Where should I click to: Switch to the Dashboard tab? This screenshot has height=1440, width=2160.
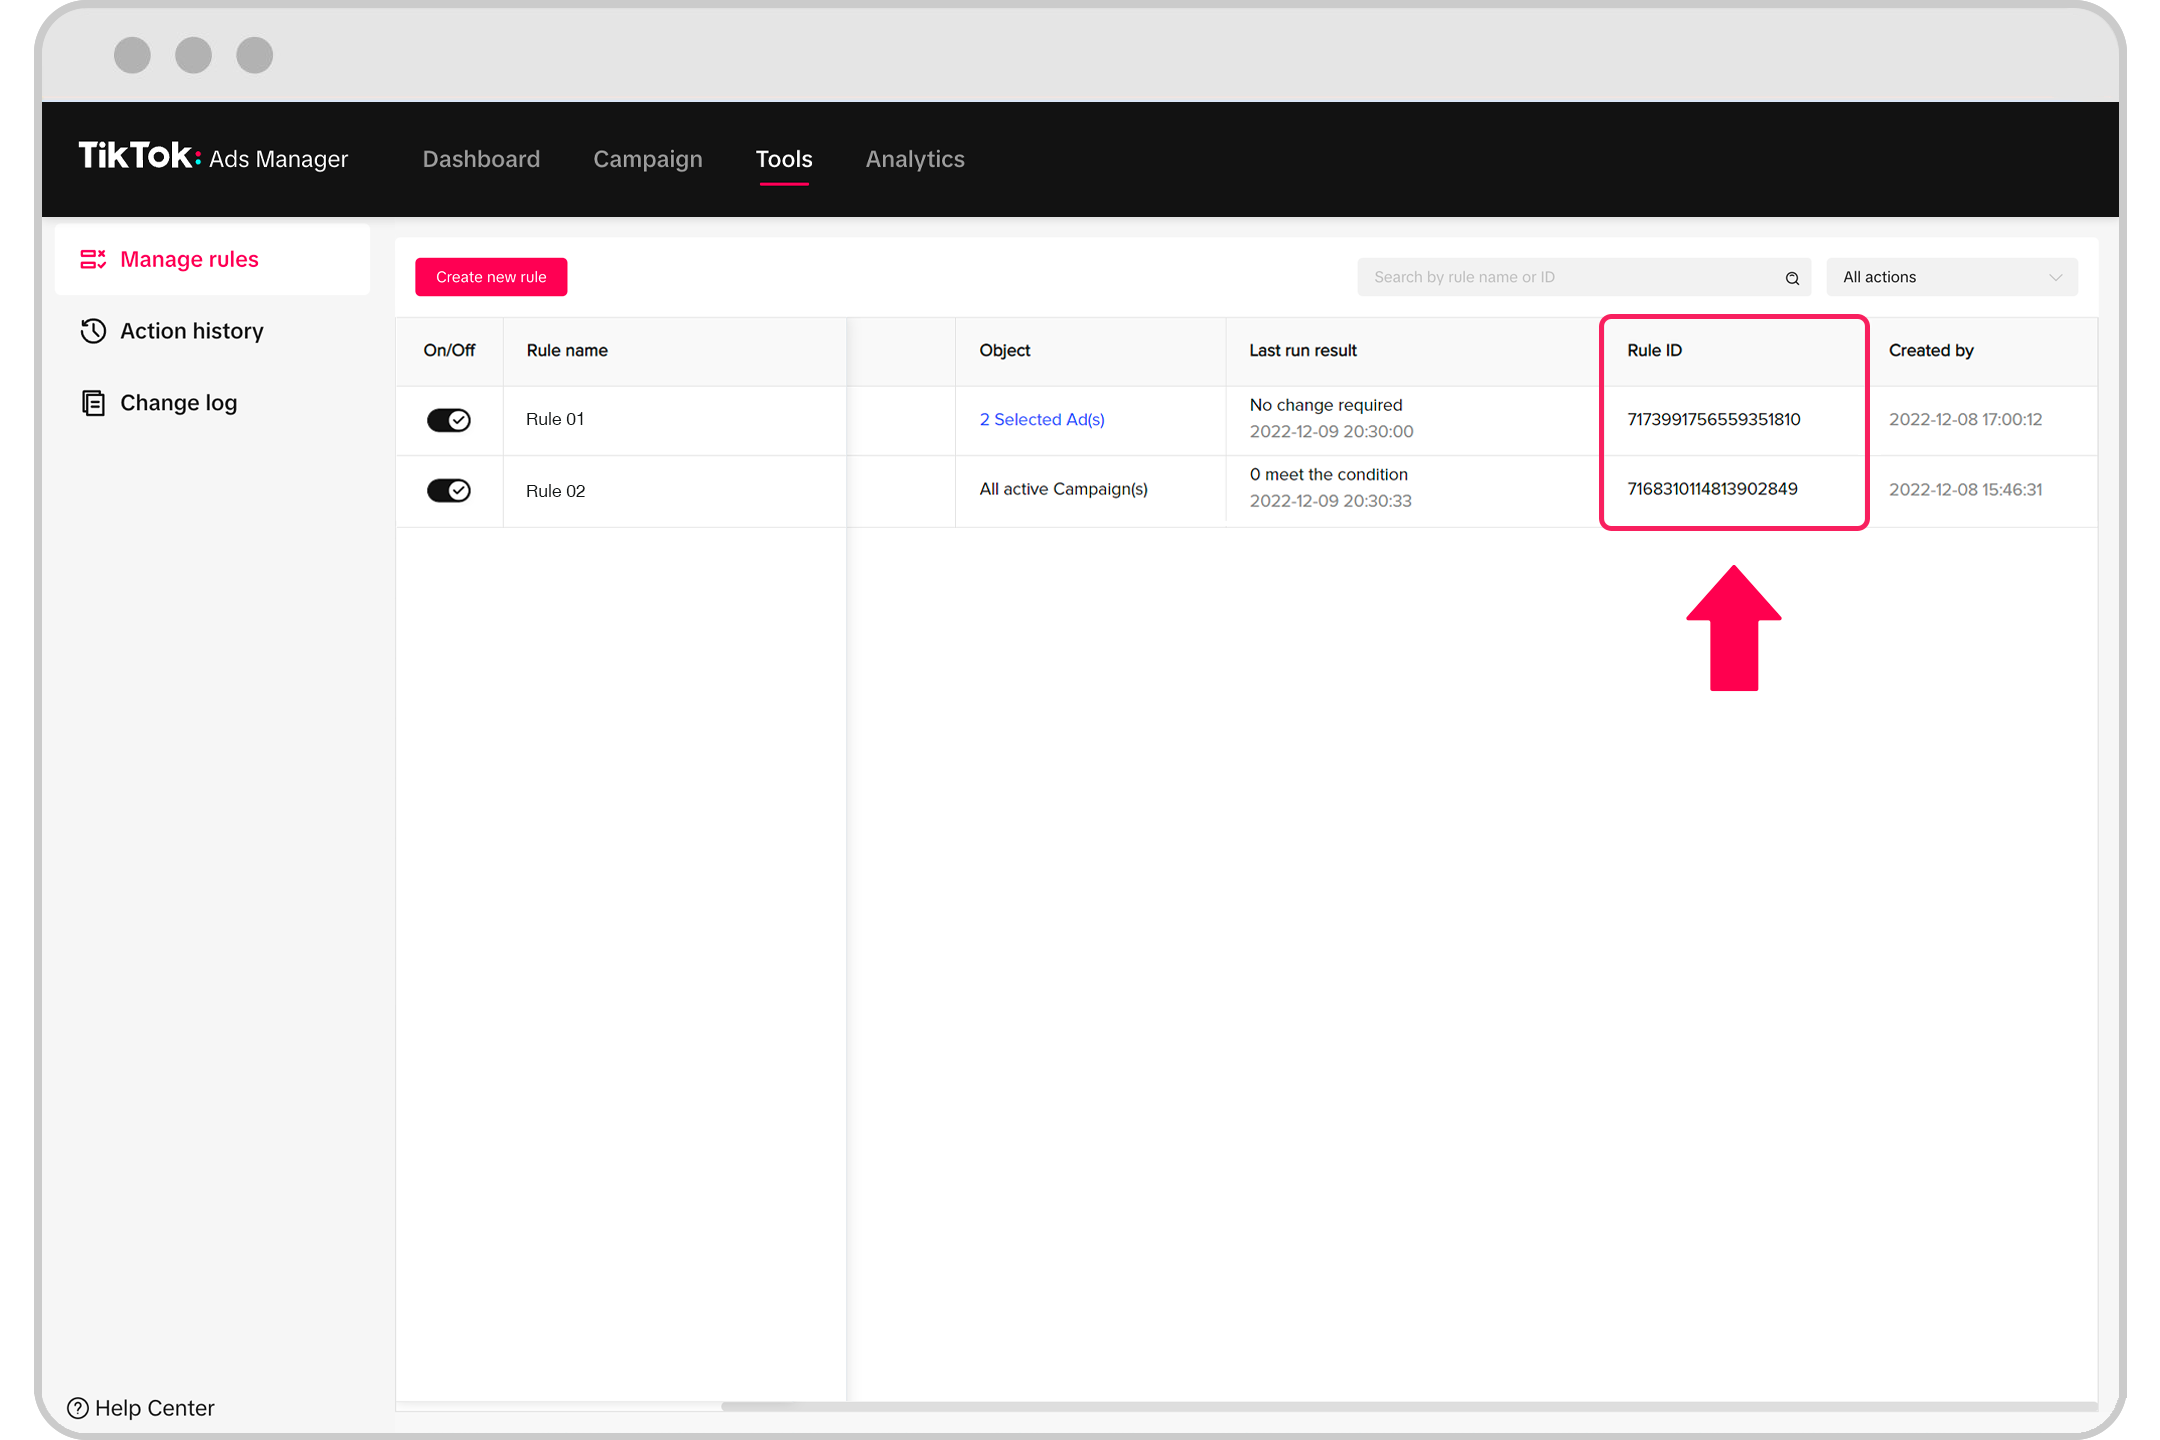[481, 159]
